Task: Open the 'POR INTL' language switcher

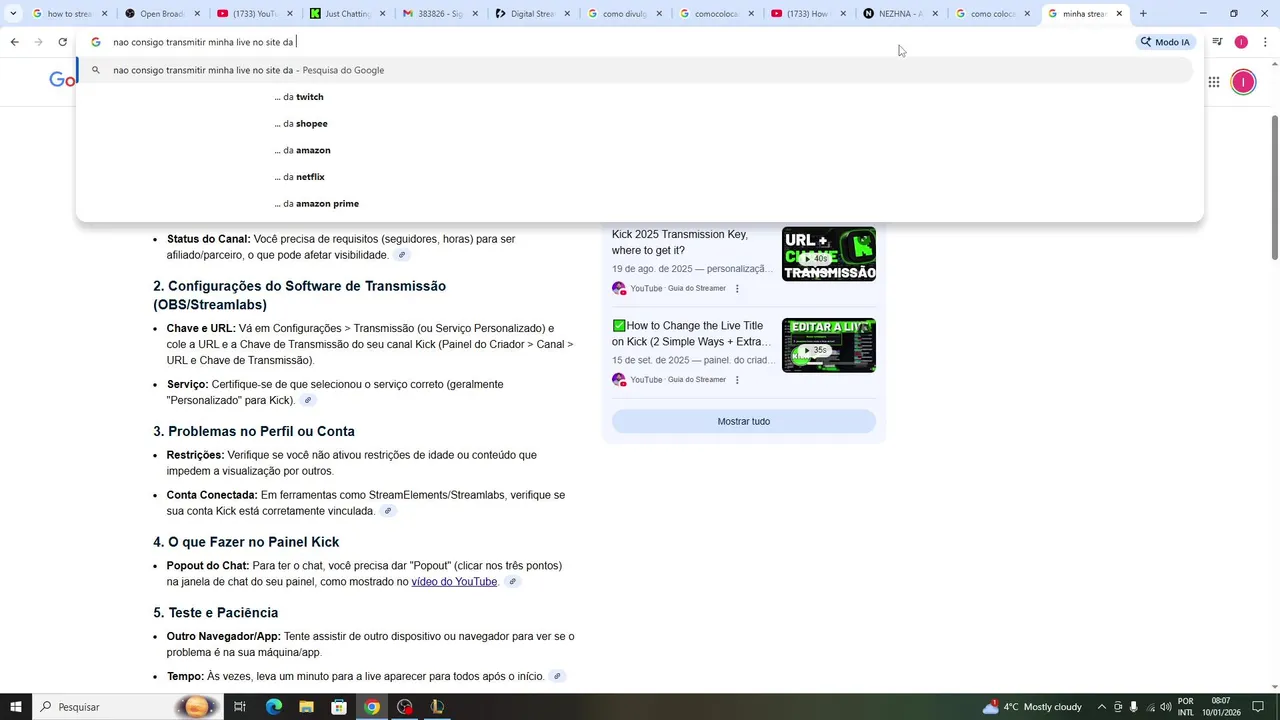Action: click(1186, 707)
